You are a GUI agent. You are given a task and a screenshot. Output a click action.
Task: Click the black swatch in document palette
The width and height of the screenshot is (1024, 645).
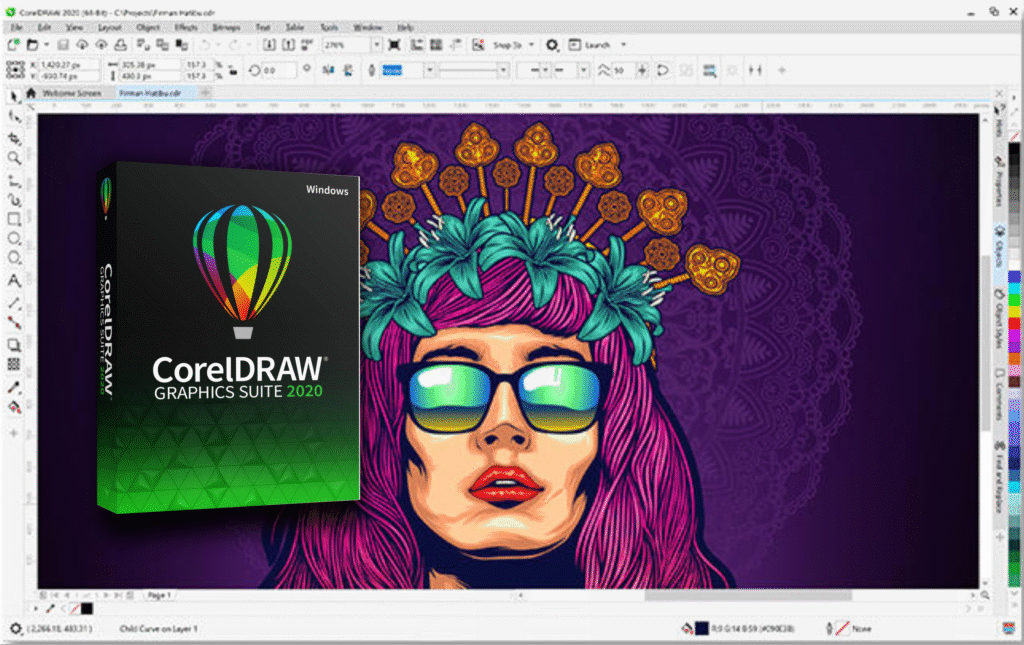[x=86, y=608]
